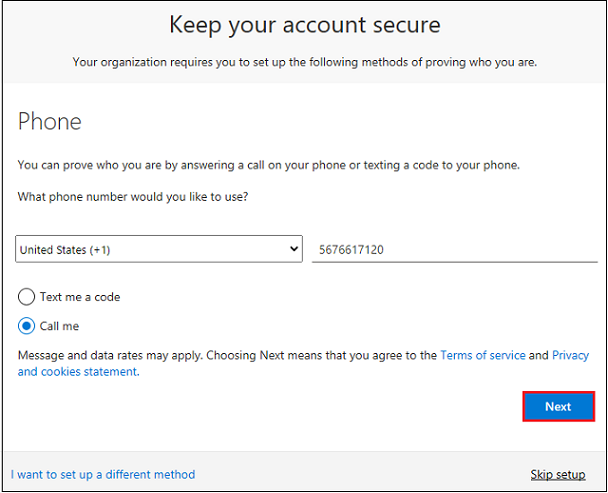This screenshot has height=493, width=608.
Task: Click the "Text me a code" label text
Action: tap(80, 297)
